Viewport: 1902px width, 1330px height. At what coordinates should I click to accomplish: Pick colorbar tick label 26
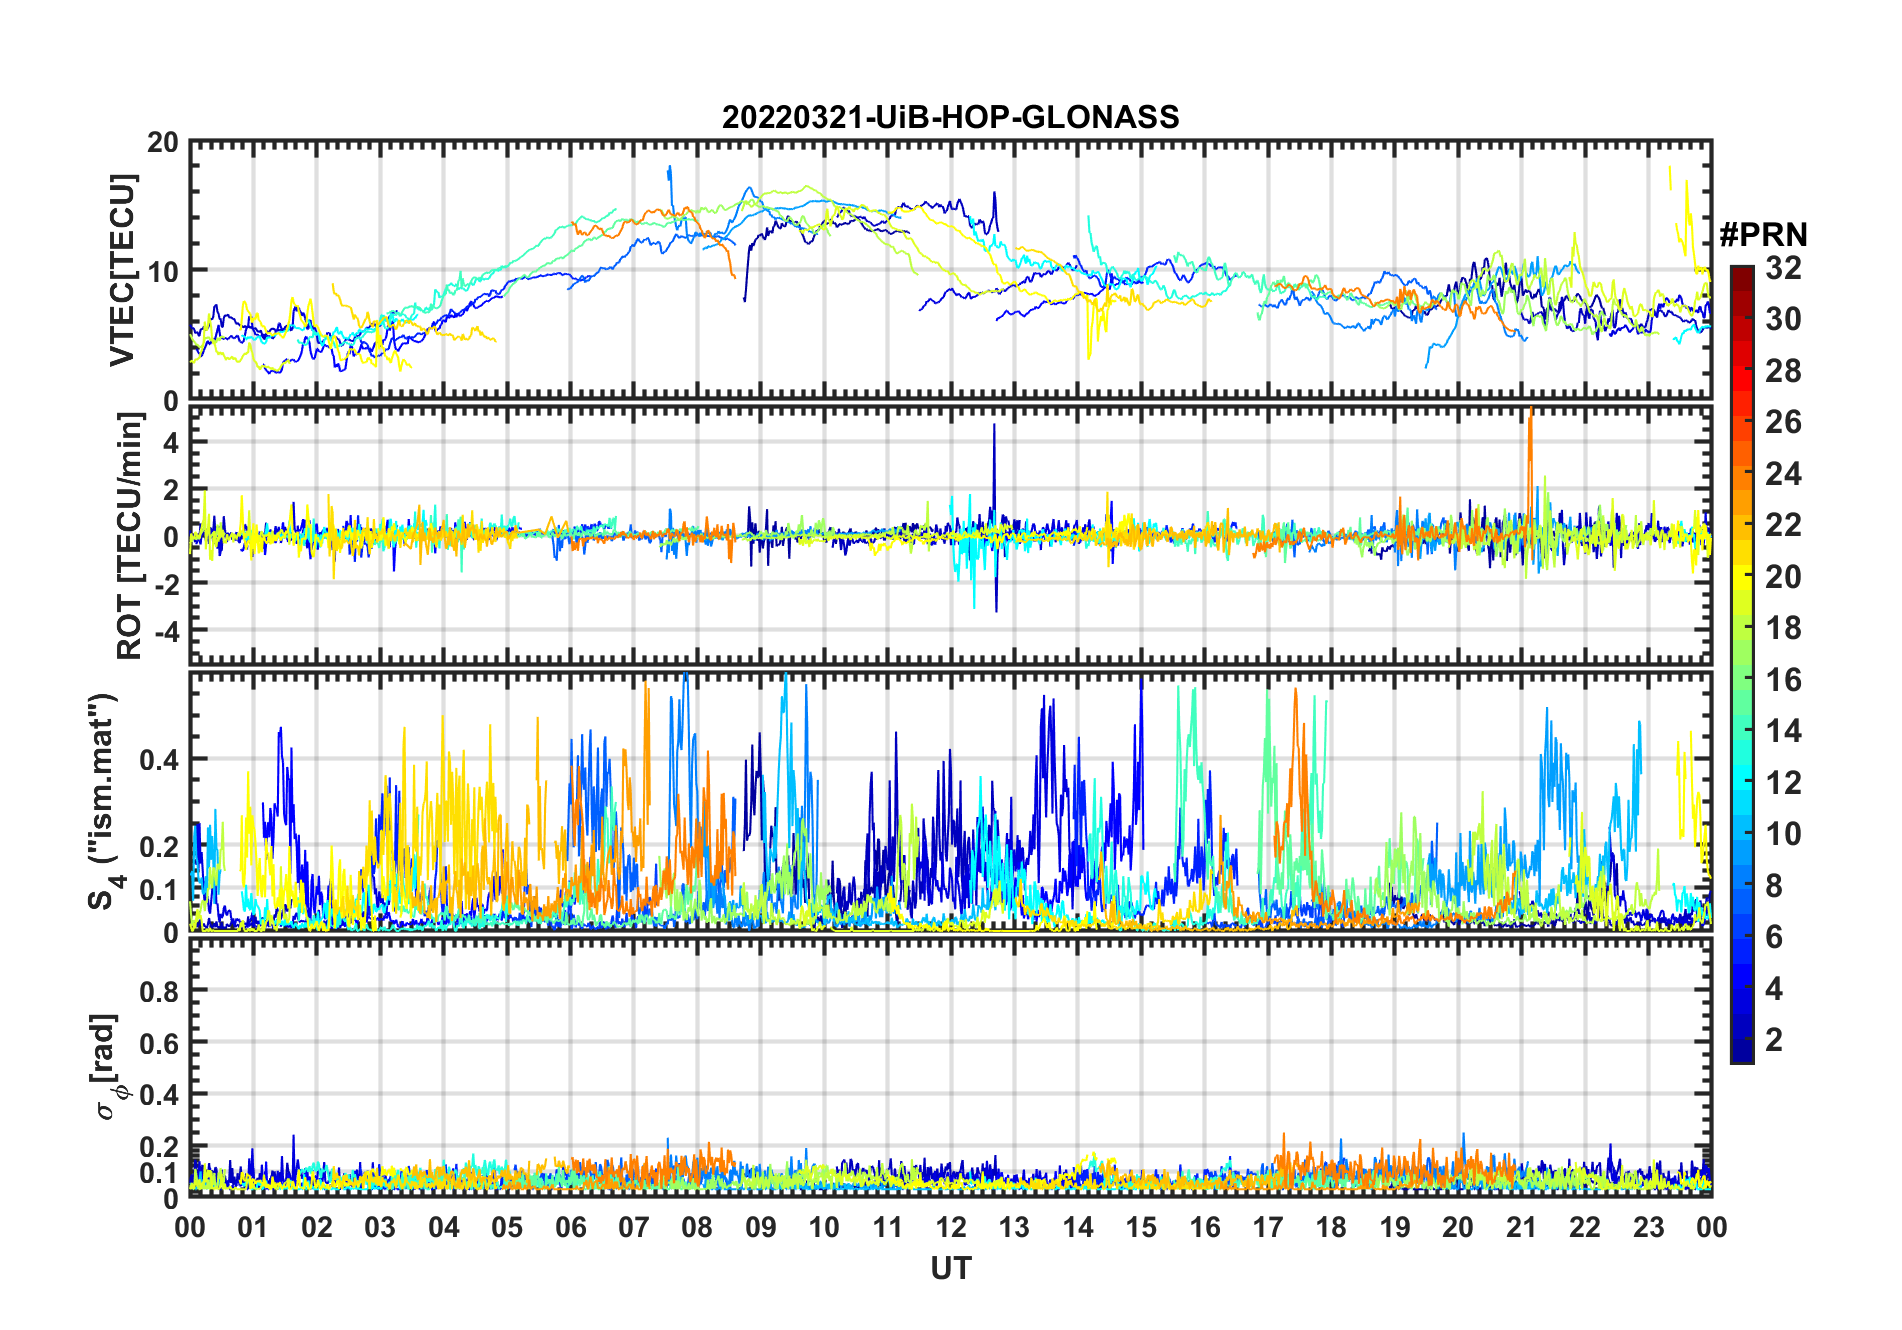[1783, 422]
